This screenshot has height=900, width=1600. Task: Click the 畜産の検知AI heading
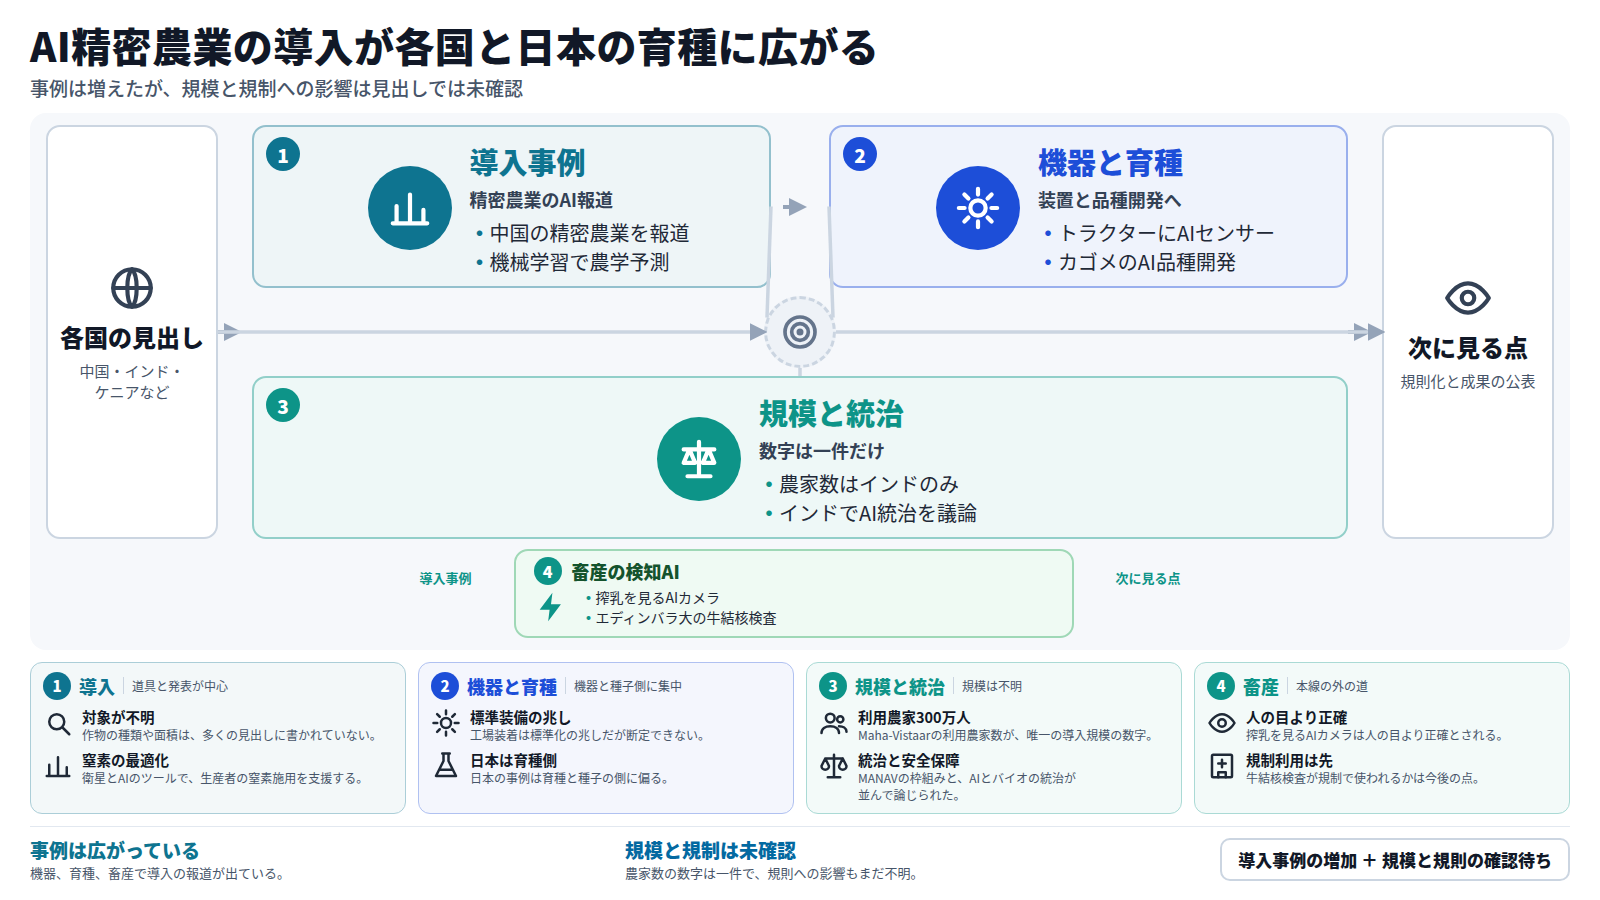click(x=625, y=572)
